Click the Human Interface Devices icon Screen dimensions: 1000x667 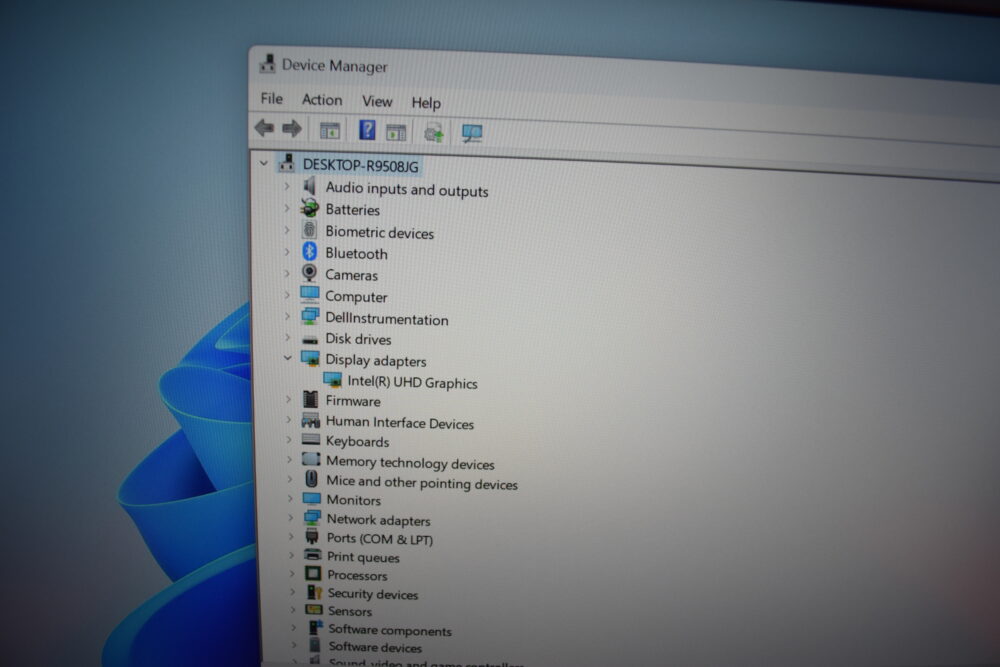pos(311,421)
